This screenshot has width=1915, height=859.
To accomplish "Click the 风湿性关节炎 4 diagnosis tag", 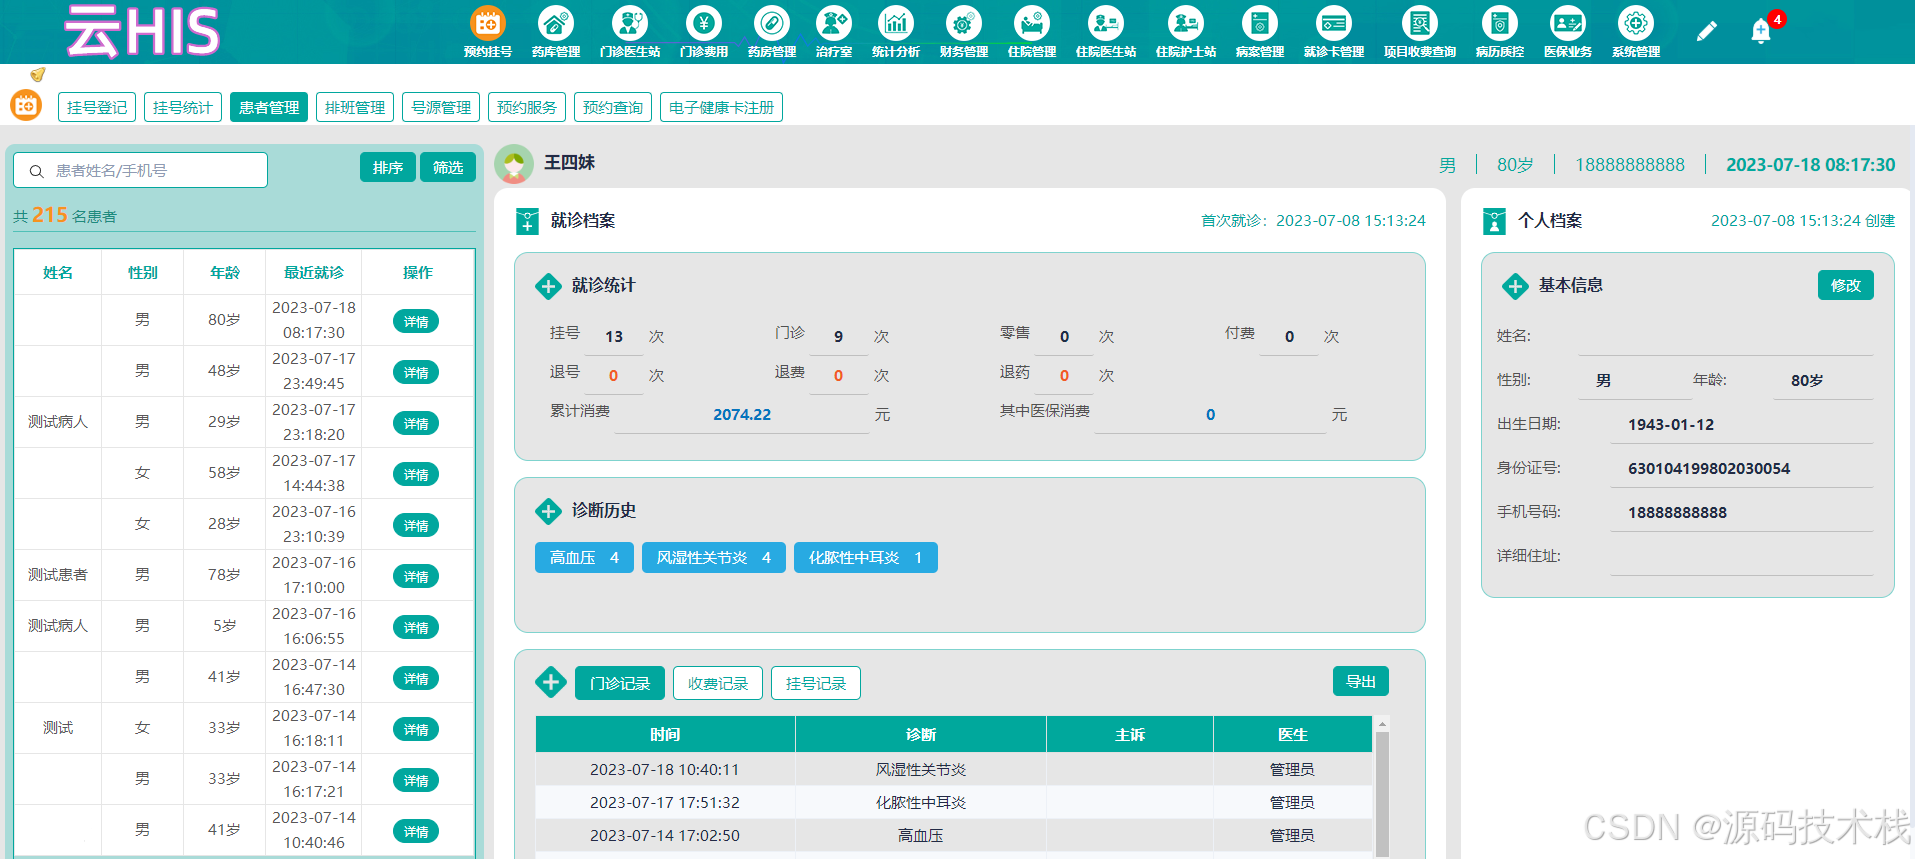I will point(714,557).
